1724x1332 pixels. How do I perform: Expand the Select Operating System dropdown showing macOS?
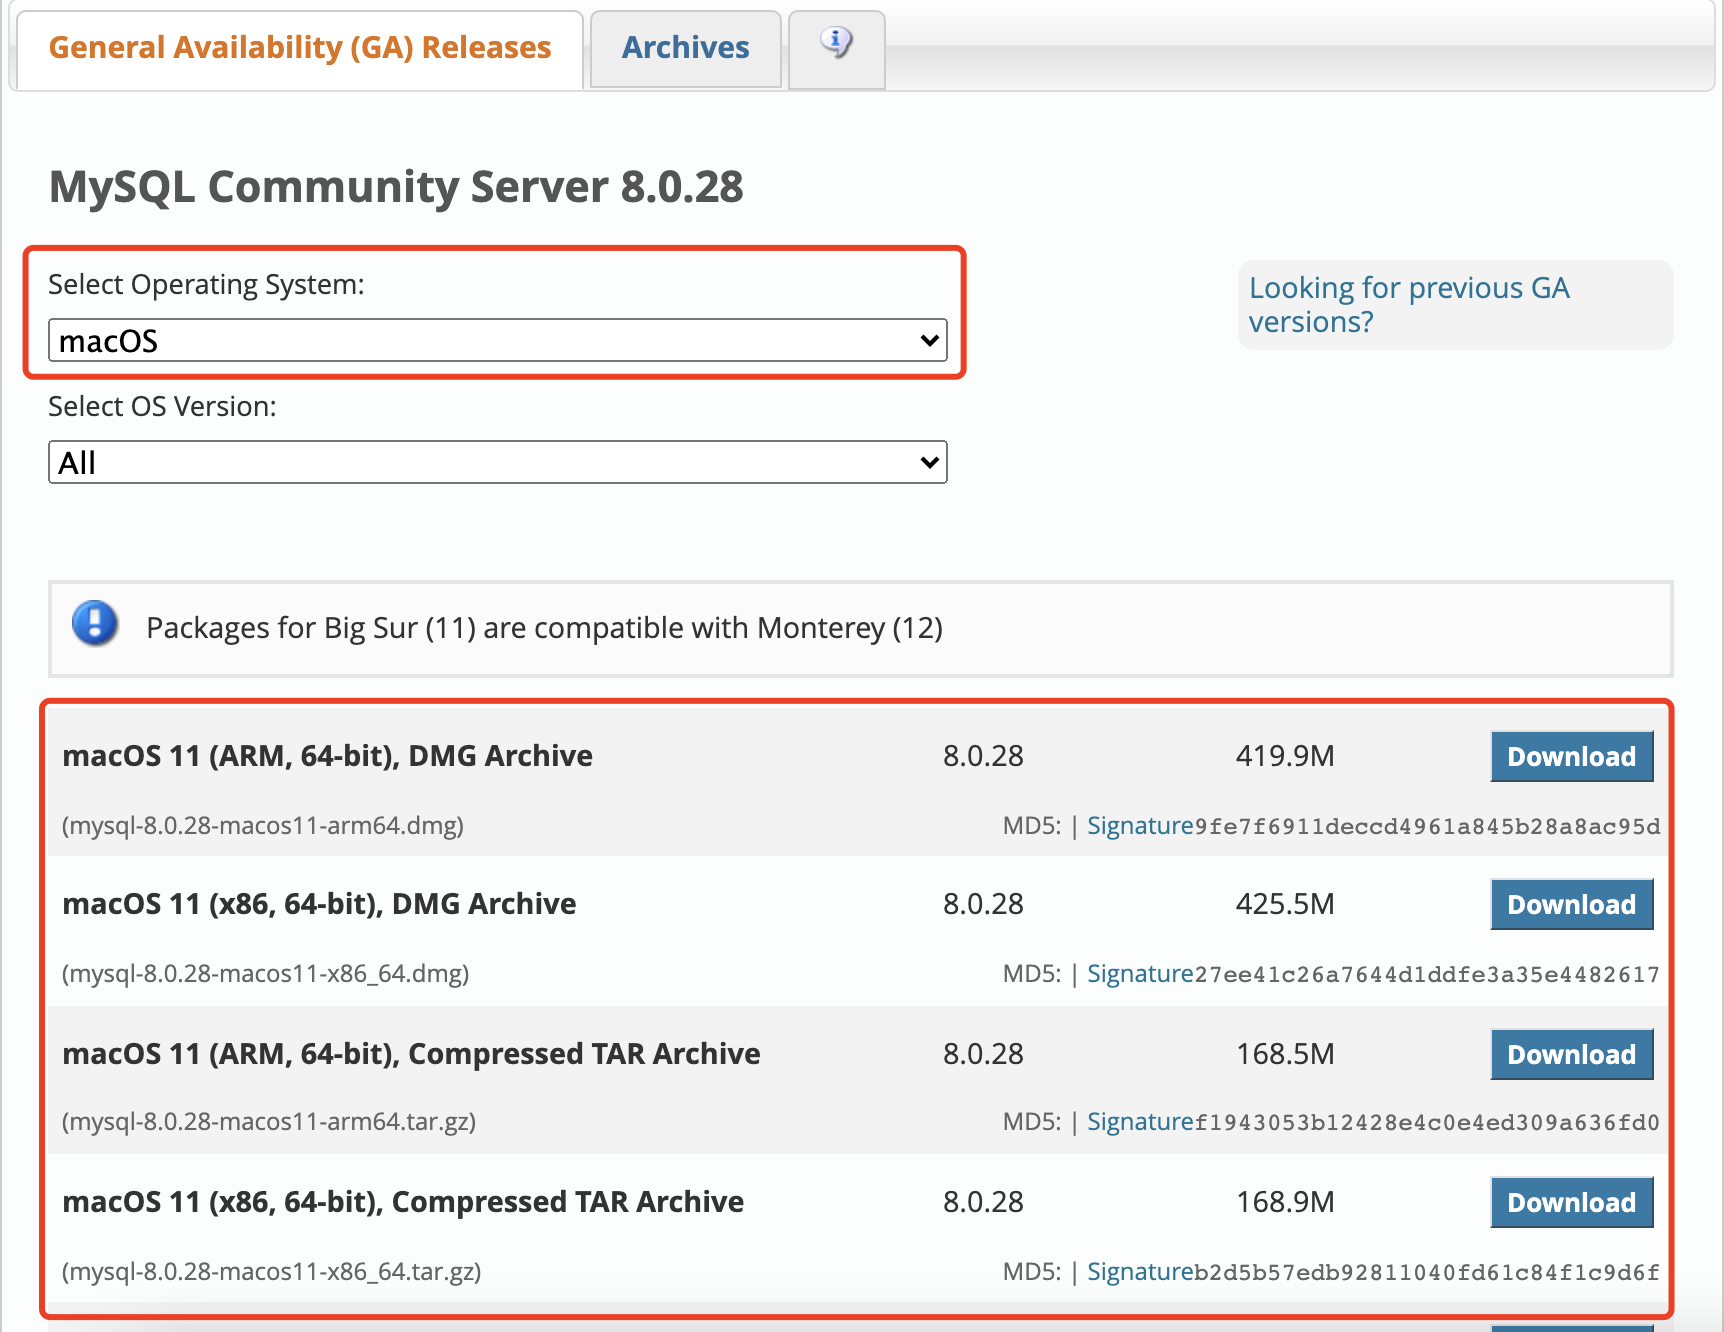[497, 341]
